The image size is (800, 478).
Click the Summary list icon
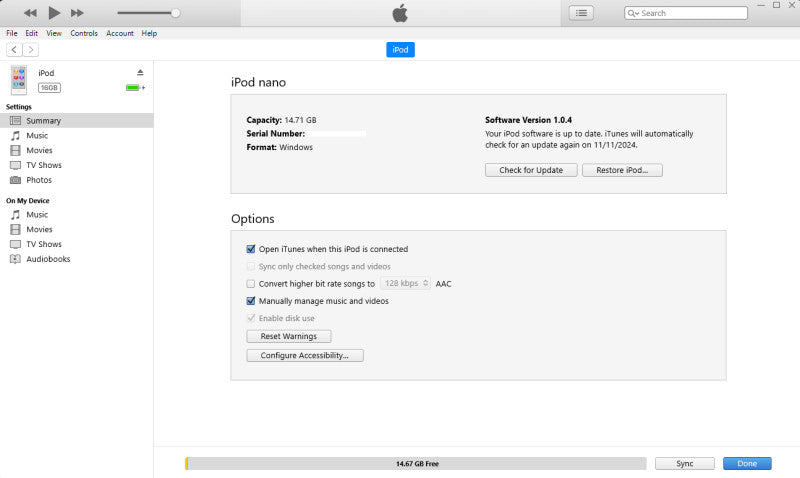(x=16, y=120)
